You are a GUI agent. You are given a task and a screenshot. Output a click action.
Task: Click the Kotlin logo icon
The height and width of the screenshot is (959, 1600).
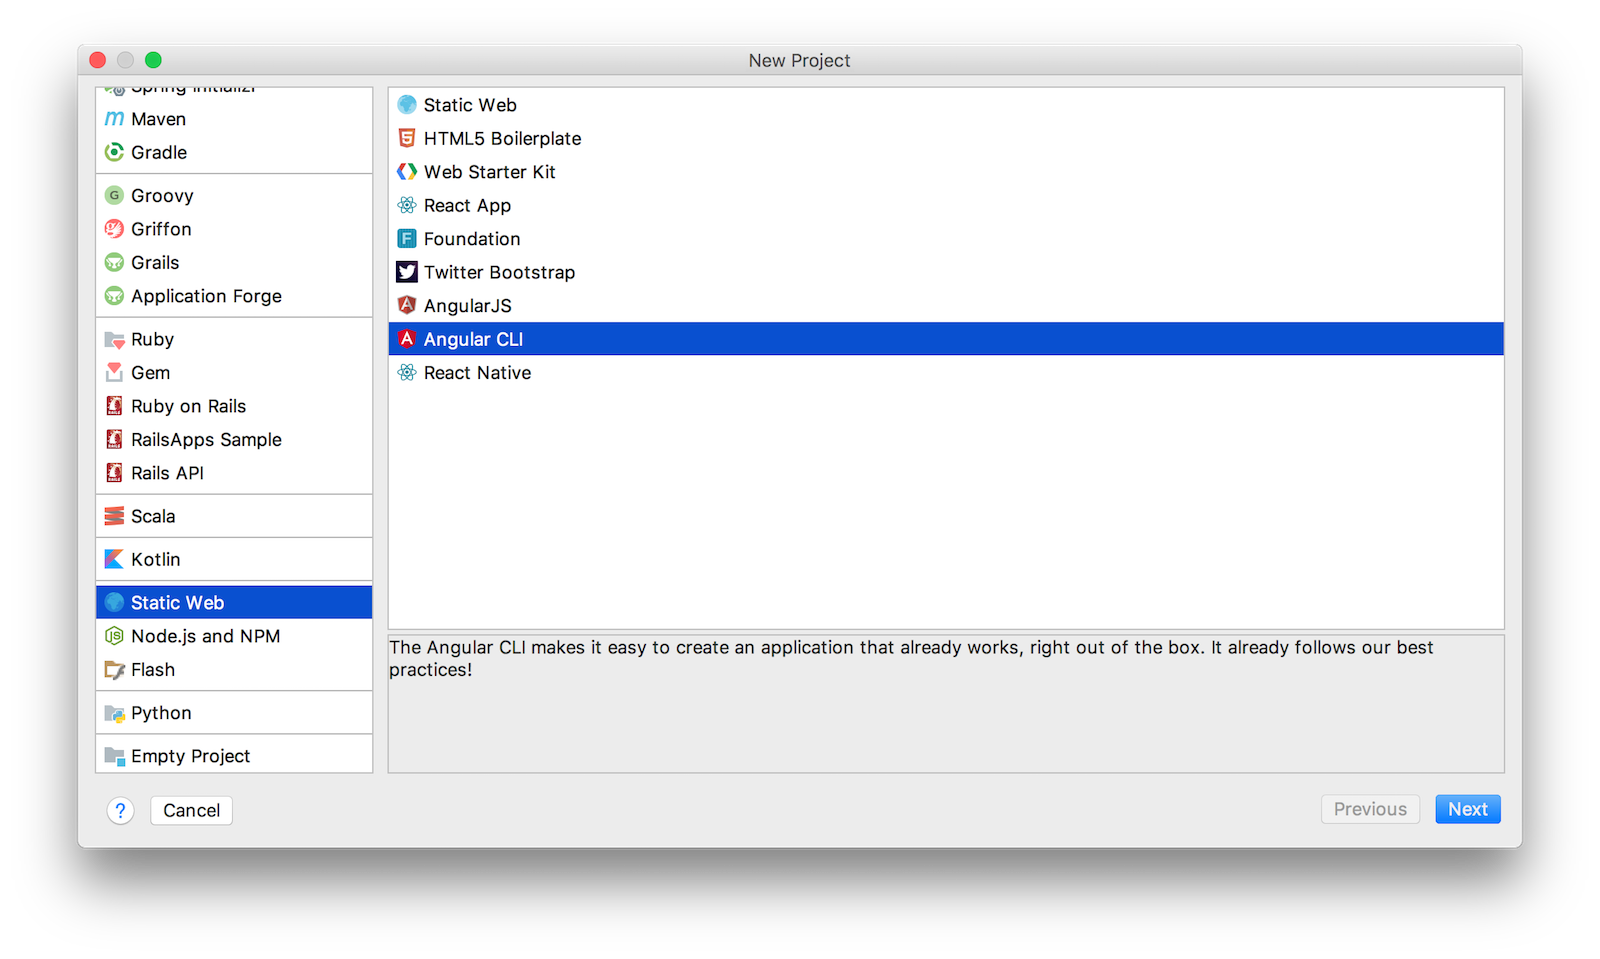[x=114, y=559]
